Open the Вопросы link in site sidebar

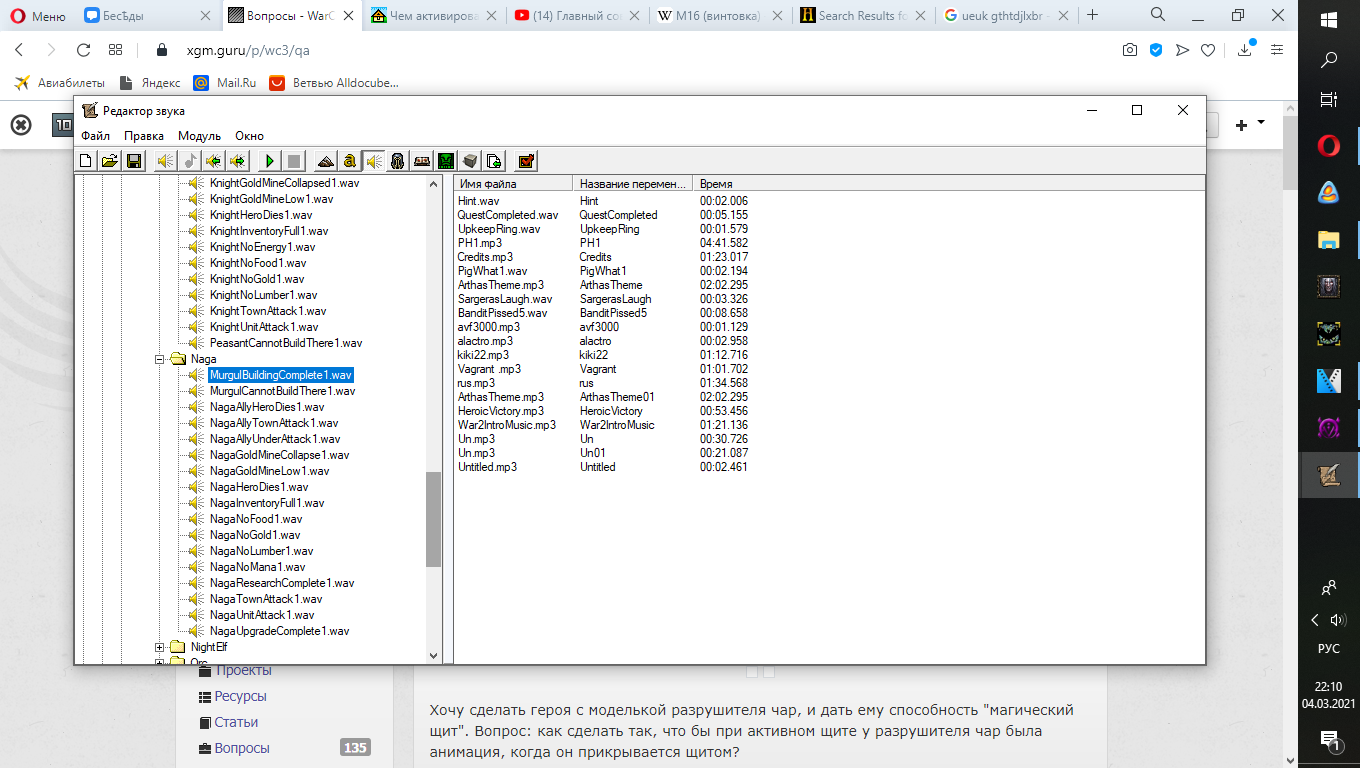242,748
